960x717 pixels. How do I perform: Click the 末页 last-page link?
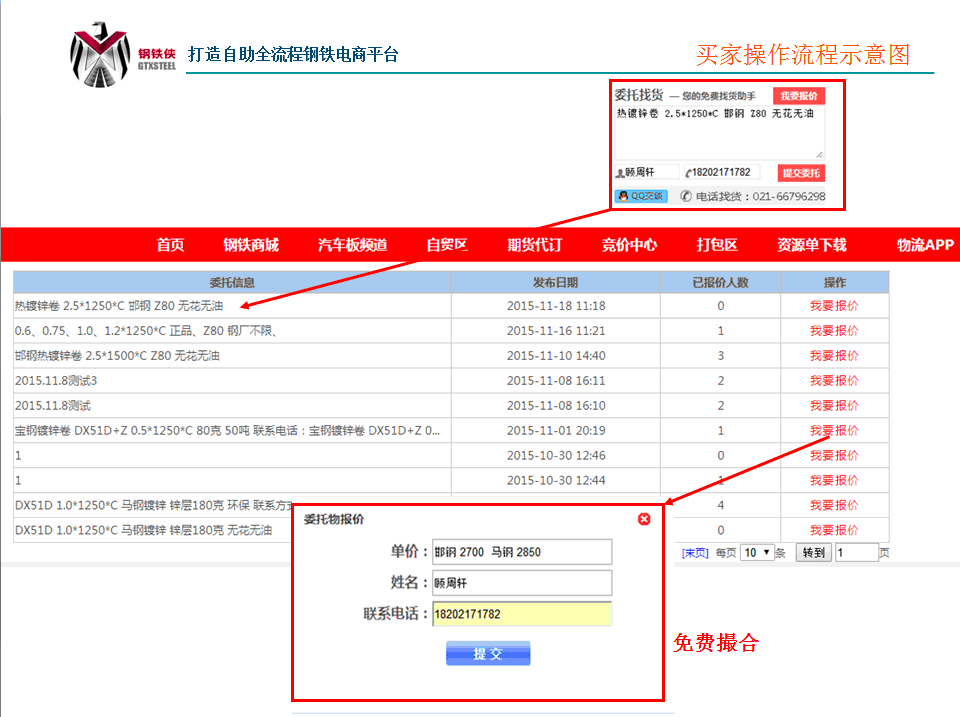[695, 552]
